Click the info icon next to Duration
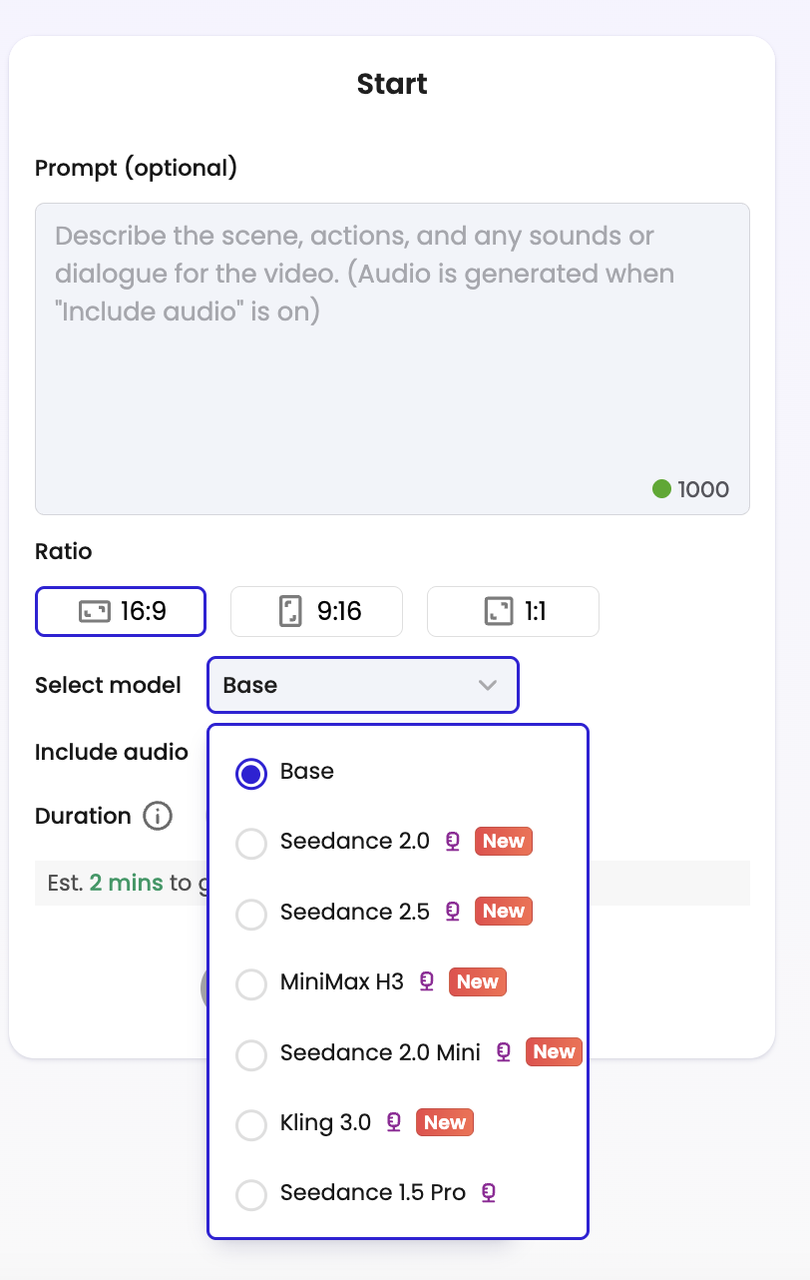 (157, 816)
